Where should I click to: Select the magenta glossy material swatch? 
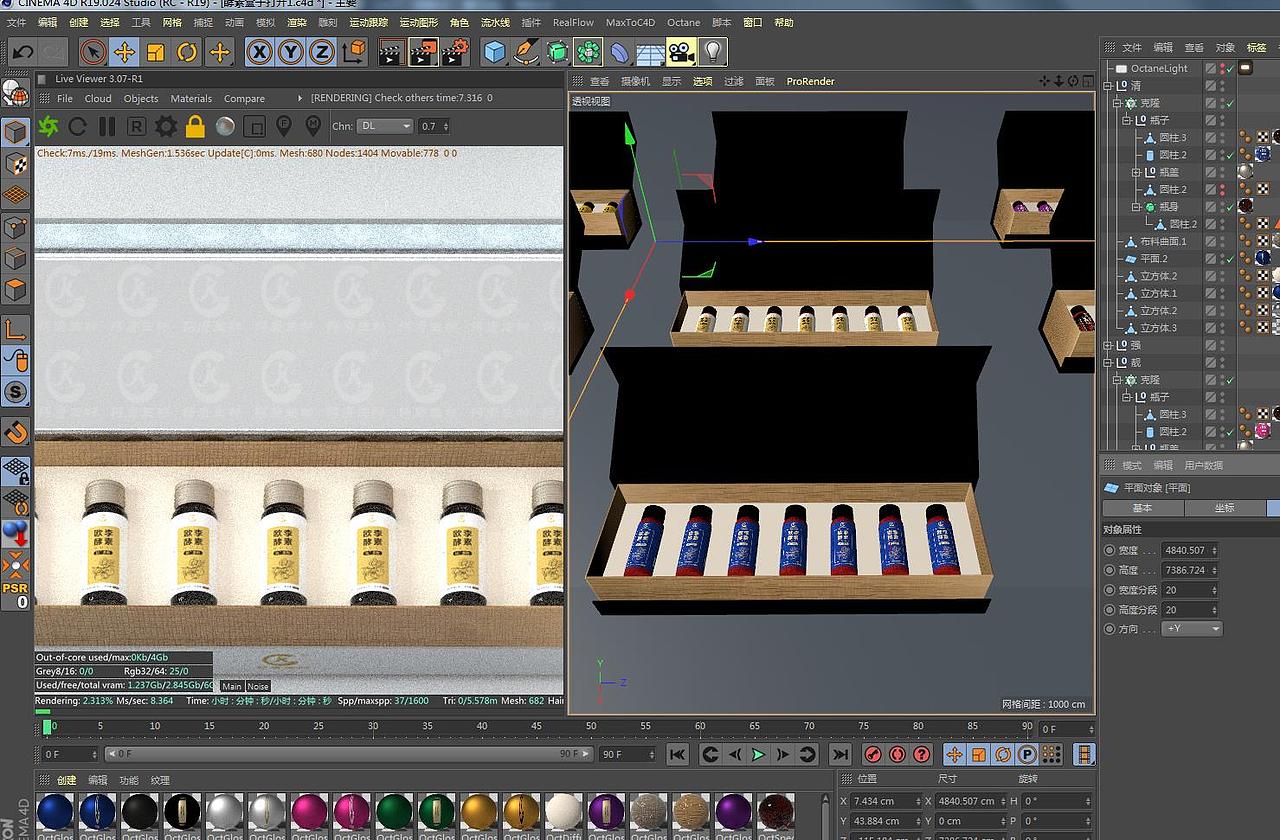click(309, 812)
